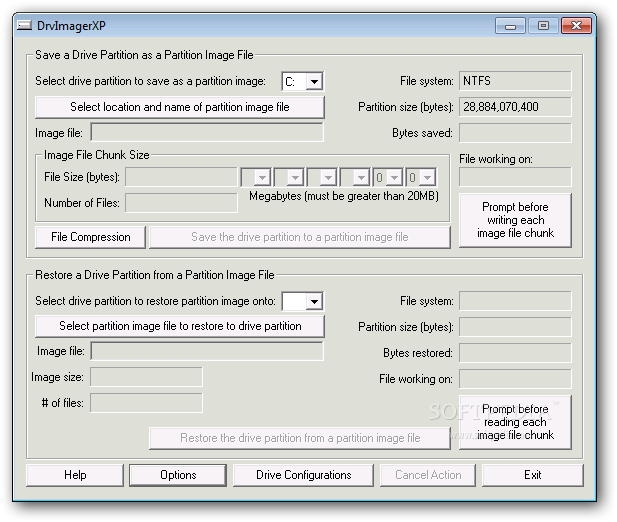
Task: Click Select location and name of partition image file
Action: coord(180,107)
